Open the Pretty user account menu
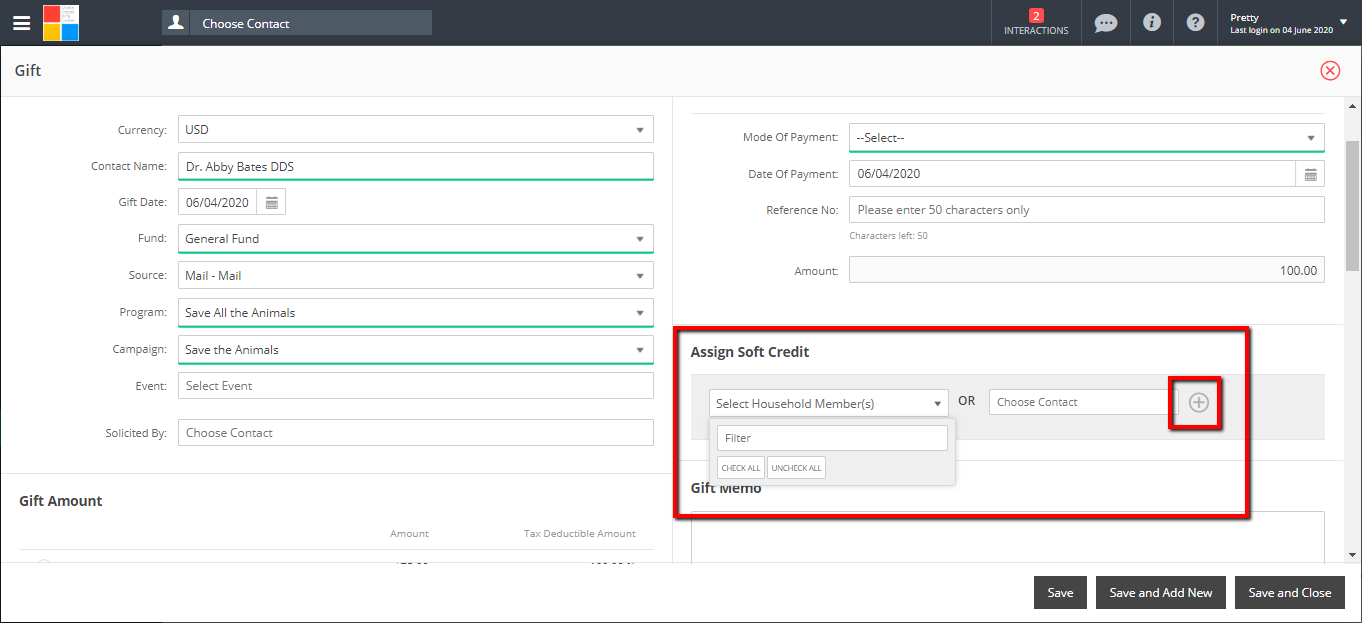Image resolution: width=1362 pixels, height=623 pixels. (x=1290, y=23)
